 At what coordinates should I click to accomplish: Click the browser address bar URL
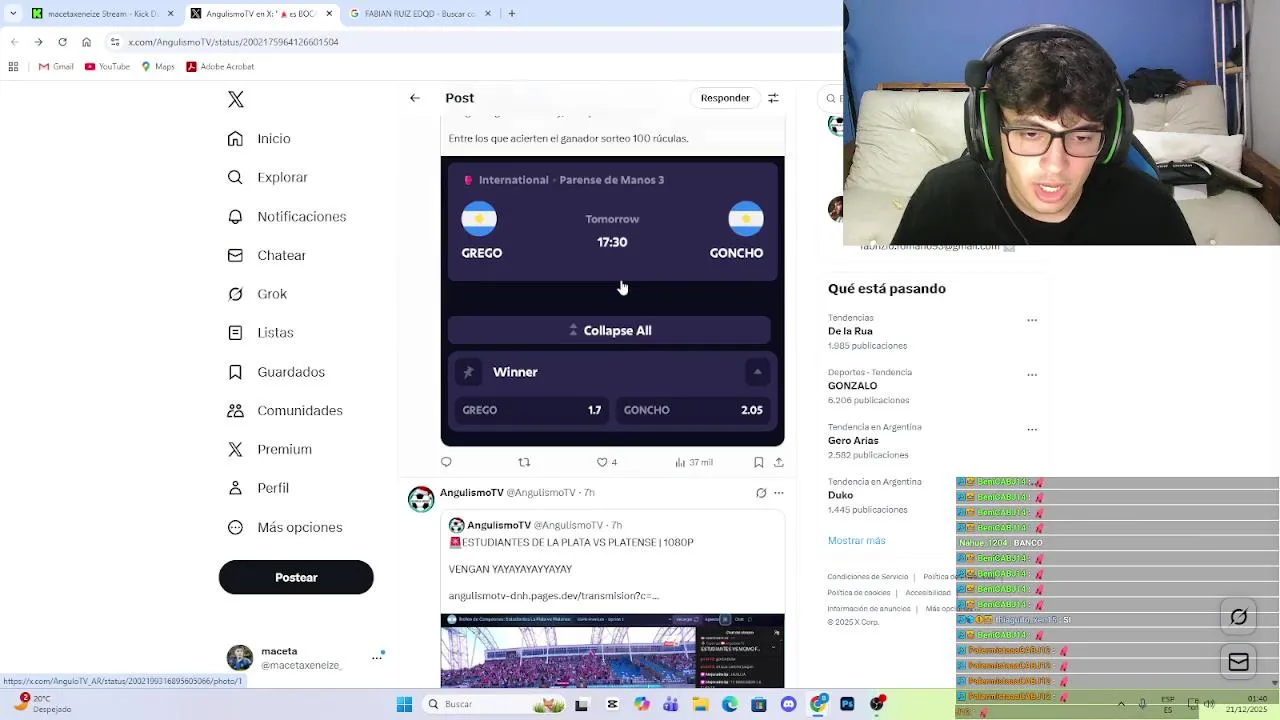click(234, 42)
